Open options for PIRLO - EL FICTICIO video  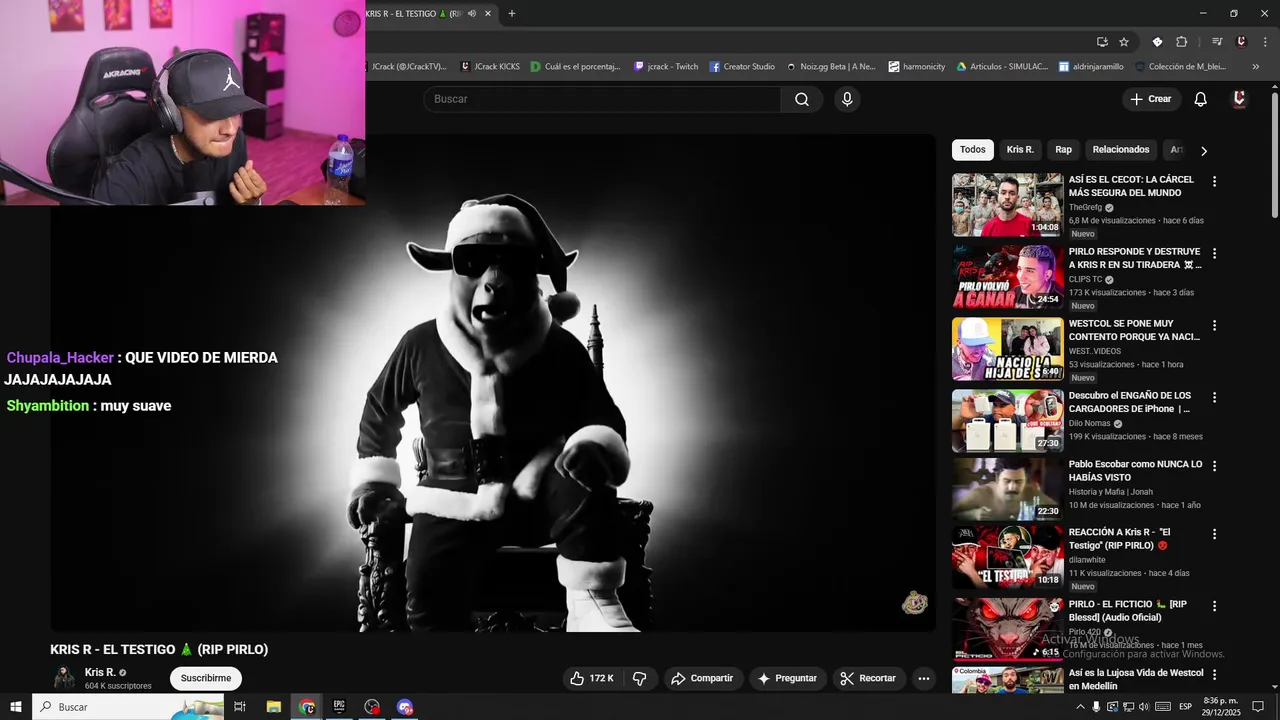click(1215, 606)
